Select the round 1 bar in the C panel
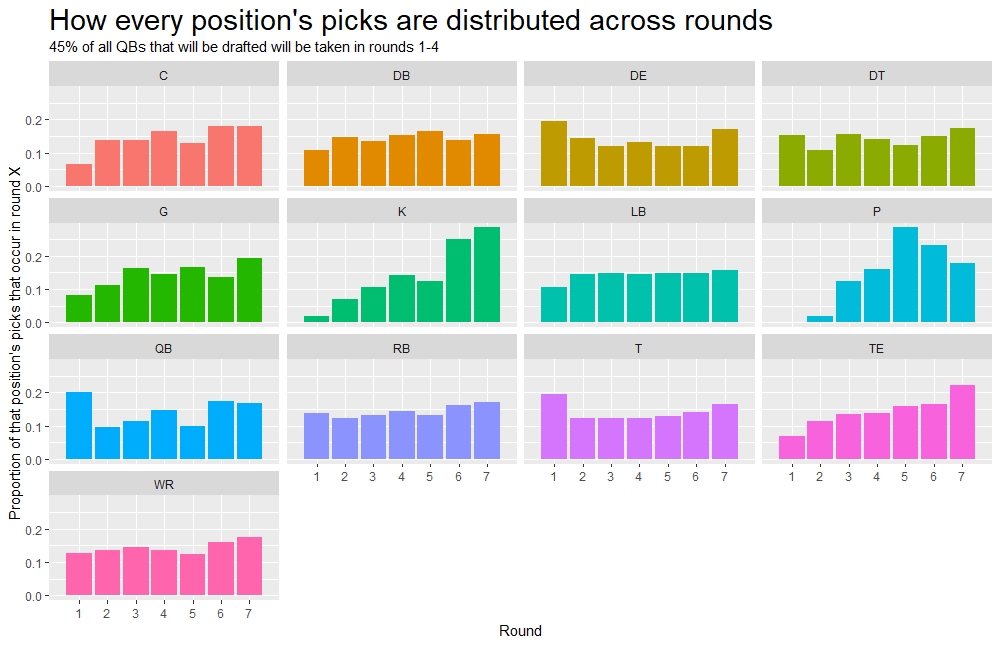The height and width of the screenshot is (646, 1000). 79,175
